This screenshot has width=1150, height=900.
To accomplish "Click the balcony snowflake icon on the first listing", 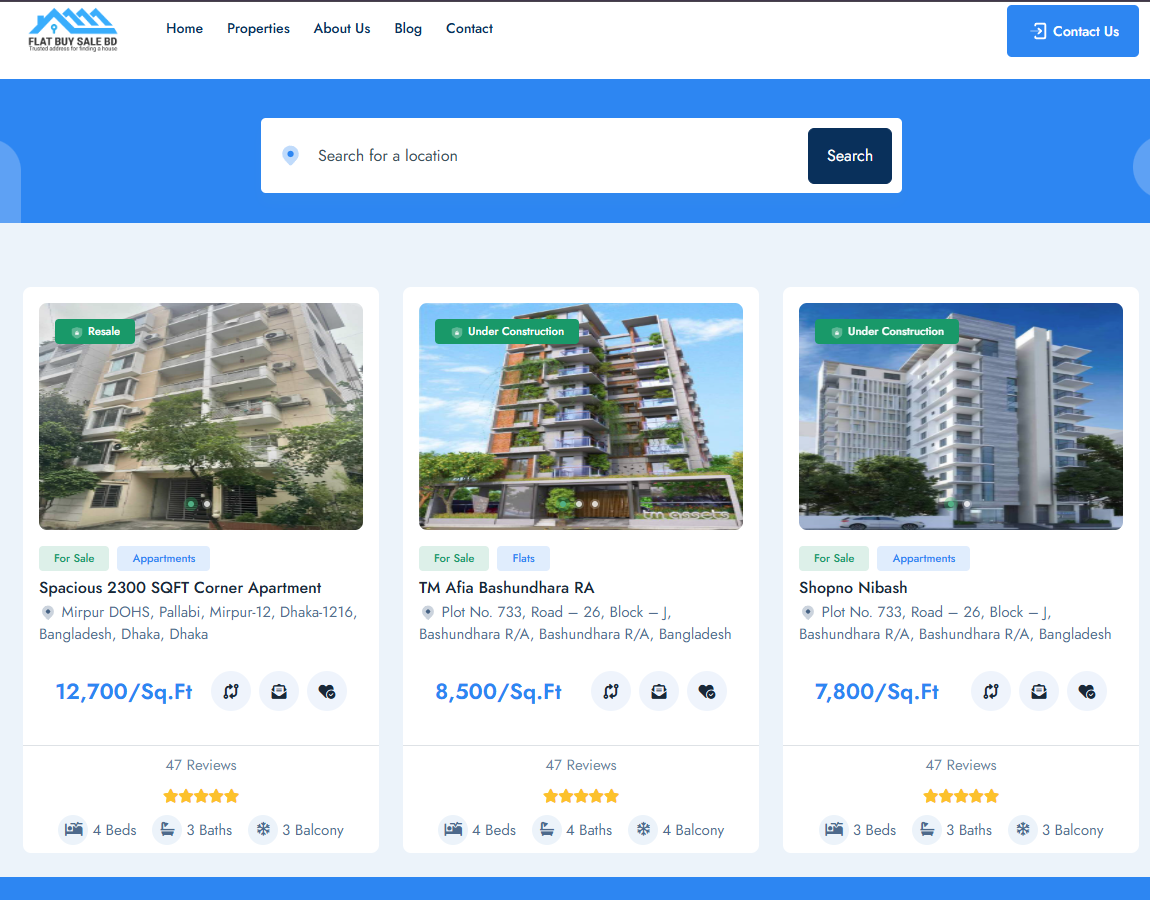I will [x=263, y=829].
